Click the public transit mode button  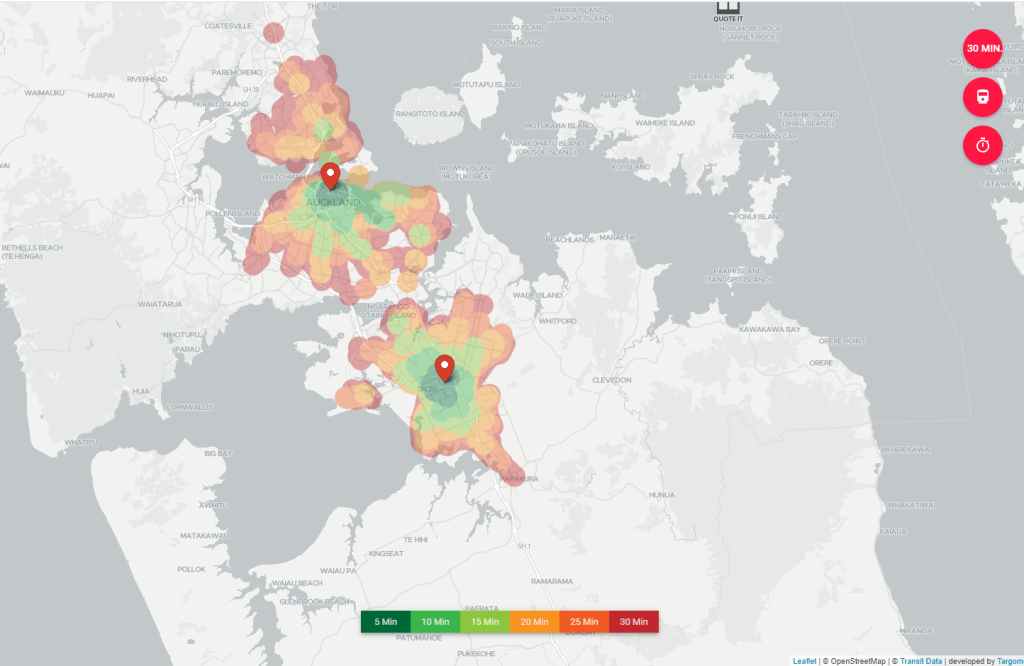[x=982, y=97]
